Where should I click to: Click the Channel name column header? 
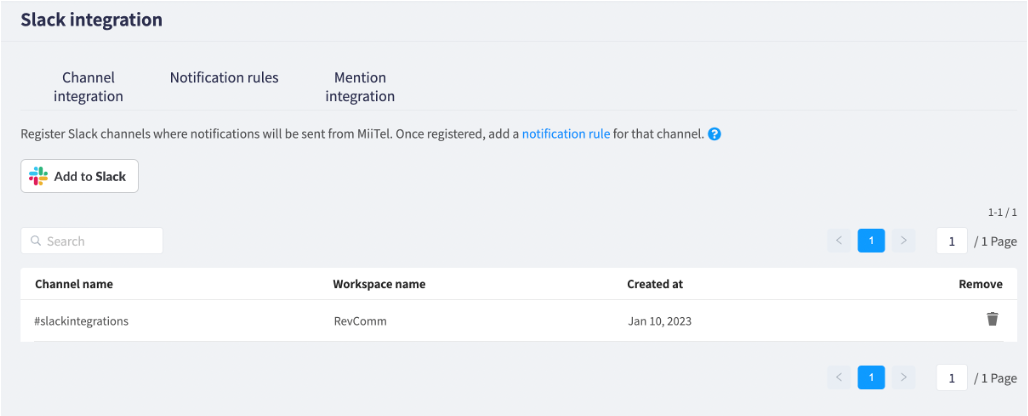(x=73, y=284)
